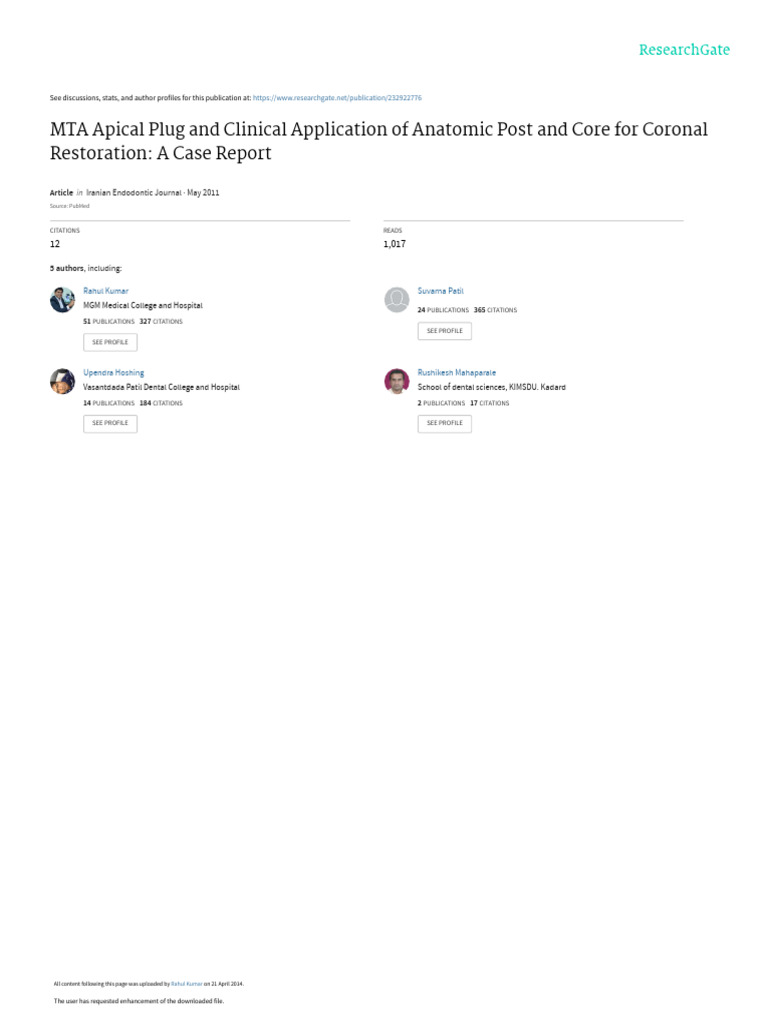Open Suvarna Patil's author name link
The height and width of the screenshot is (1024, 768).
tap(440, 291)
